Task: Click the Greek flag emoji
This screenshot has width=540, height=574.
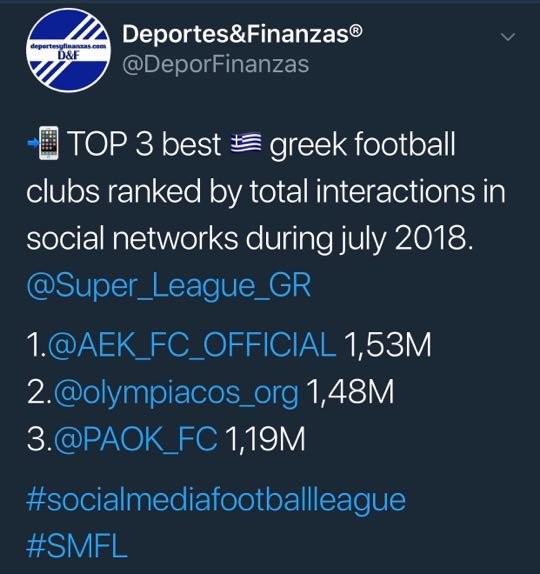Action: pyautogui.click(x=246, y=143)
